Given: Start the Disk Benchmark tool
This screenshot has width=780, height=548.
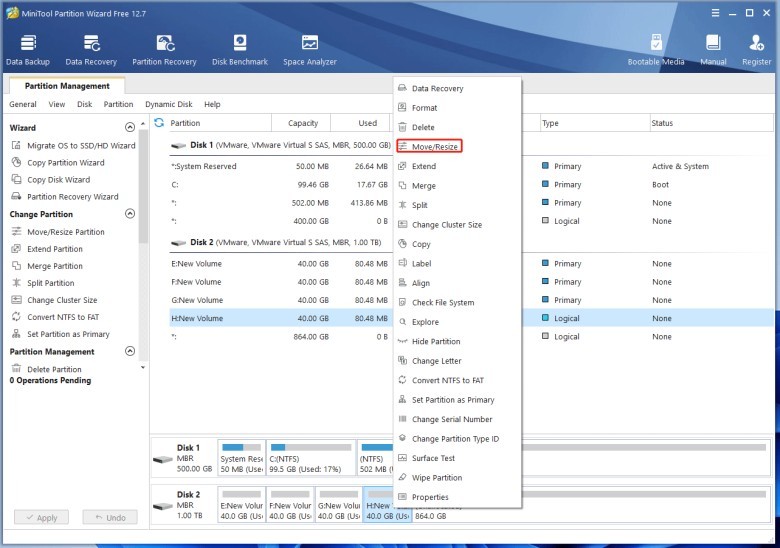Looking at the screenshot, I should [240, 50].
